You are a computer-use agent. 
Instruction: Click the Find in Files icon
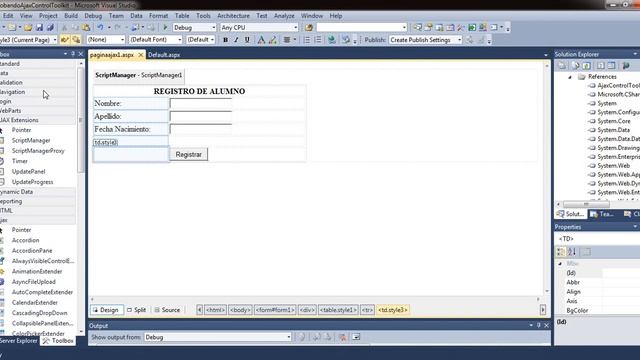tap(309, 27)
